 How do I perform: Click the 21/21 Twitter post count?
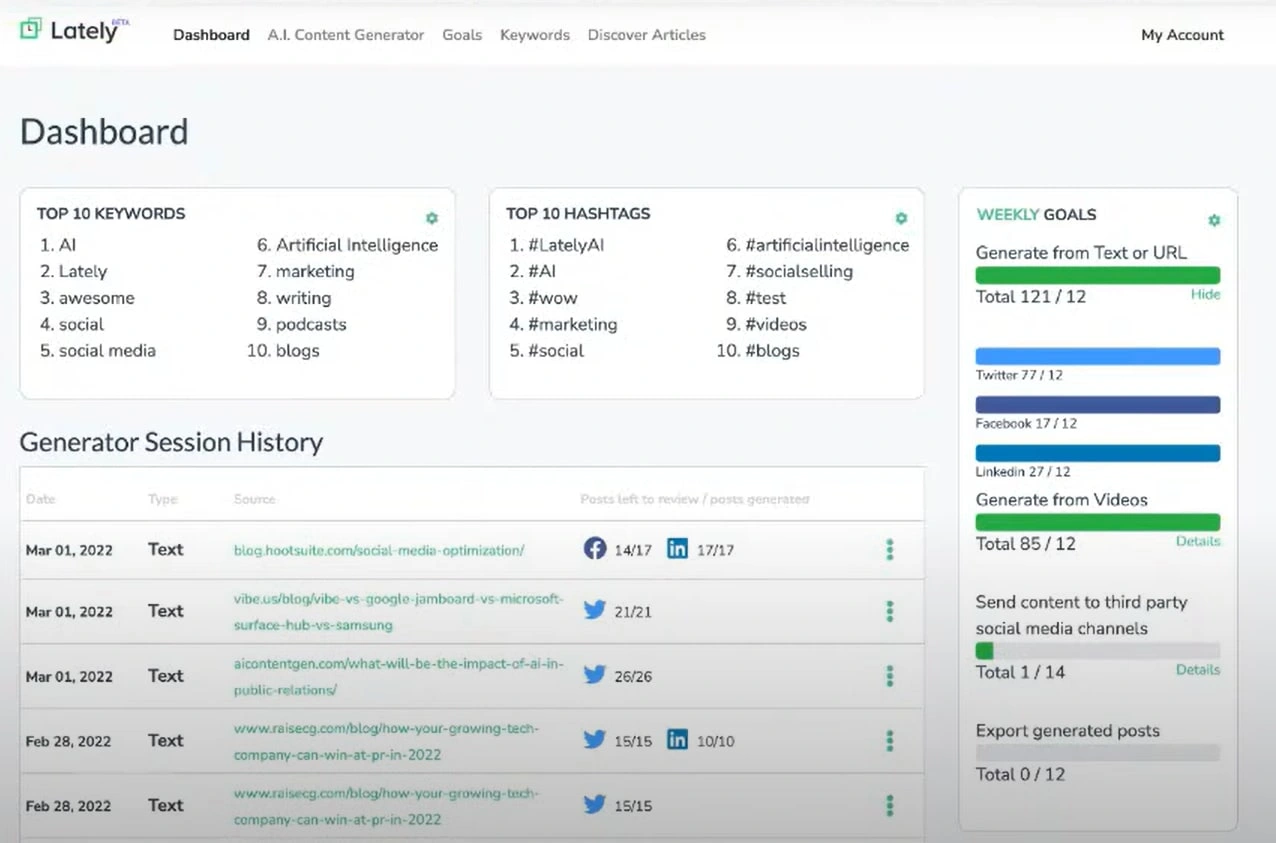633,612
